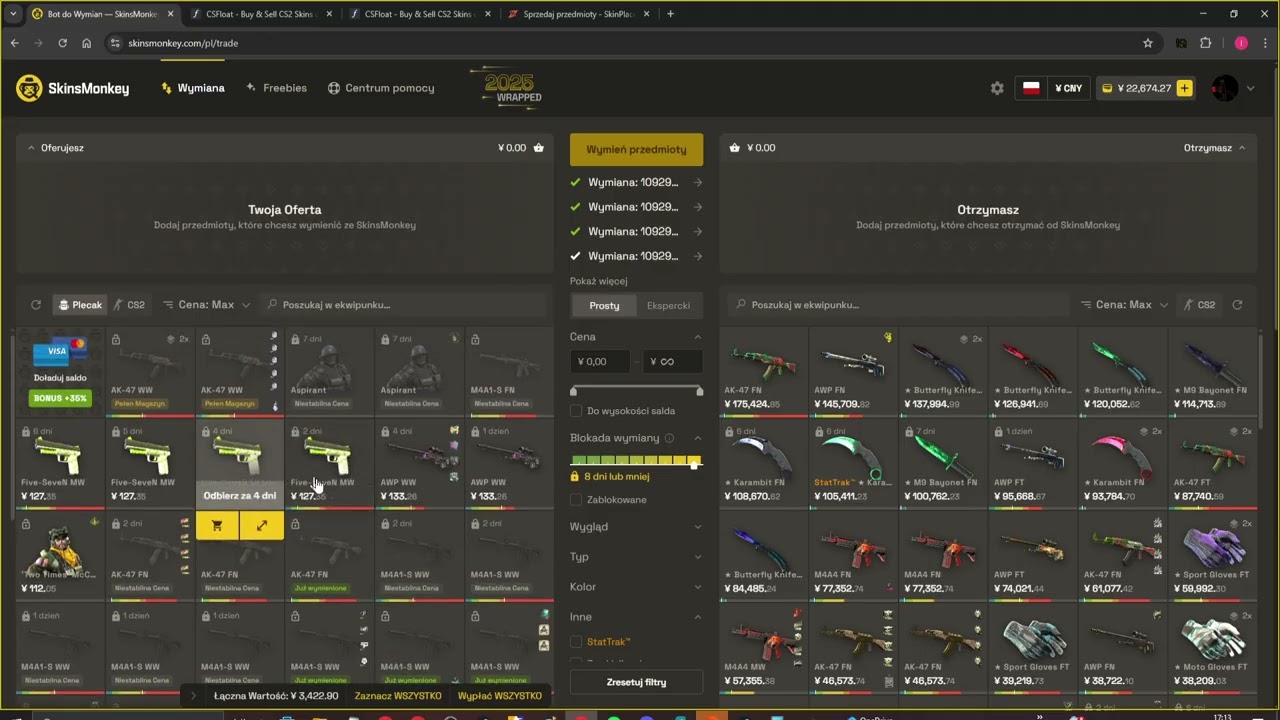Open the CNY currency selector
1280x720 pixels.
[1069, 88]
